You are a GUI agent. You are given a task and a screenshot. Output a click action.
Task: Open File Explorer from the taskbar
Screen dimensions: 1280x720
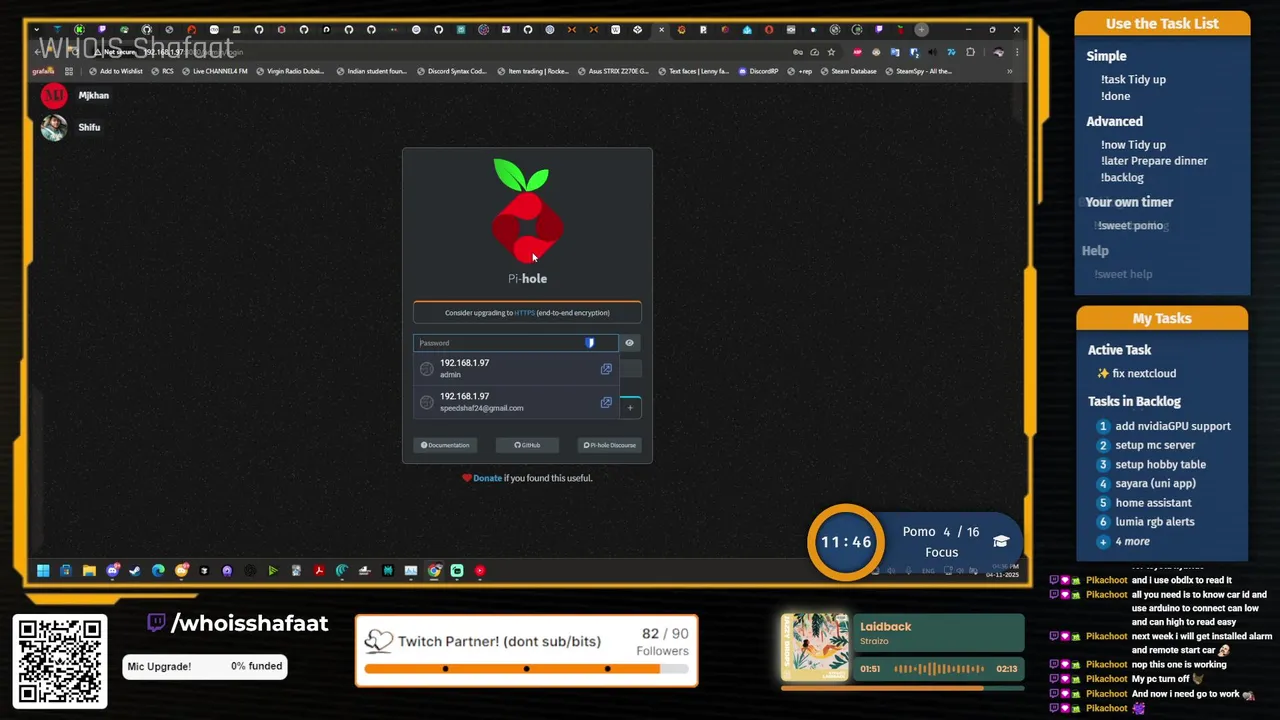[x=89, y=571]
